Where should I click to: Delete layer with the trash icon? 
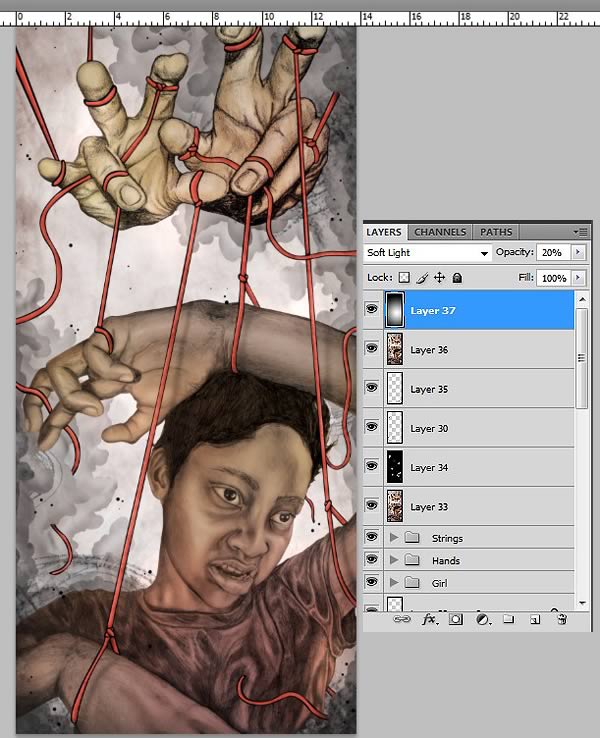(561, 619)
